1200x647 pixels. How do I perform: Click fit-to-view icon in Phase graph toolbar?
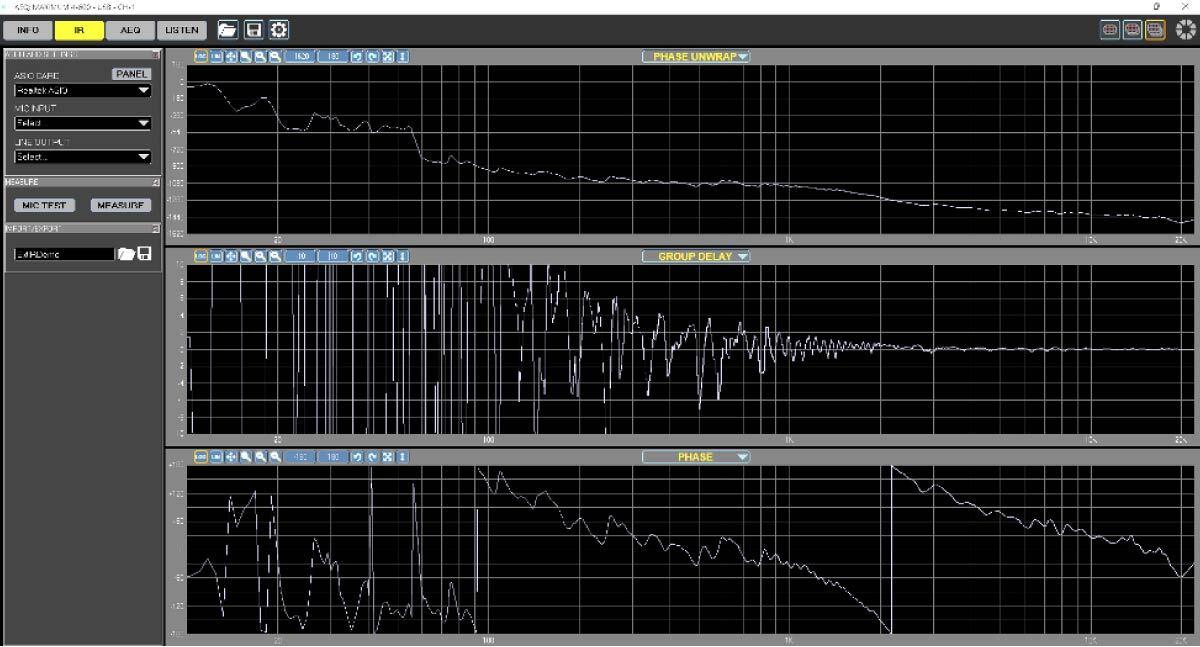click(x=387, y=457)
